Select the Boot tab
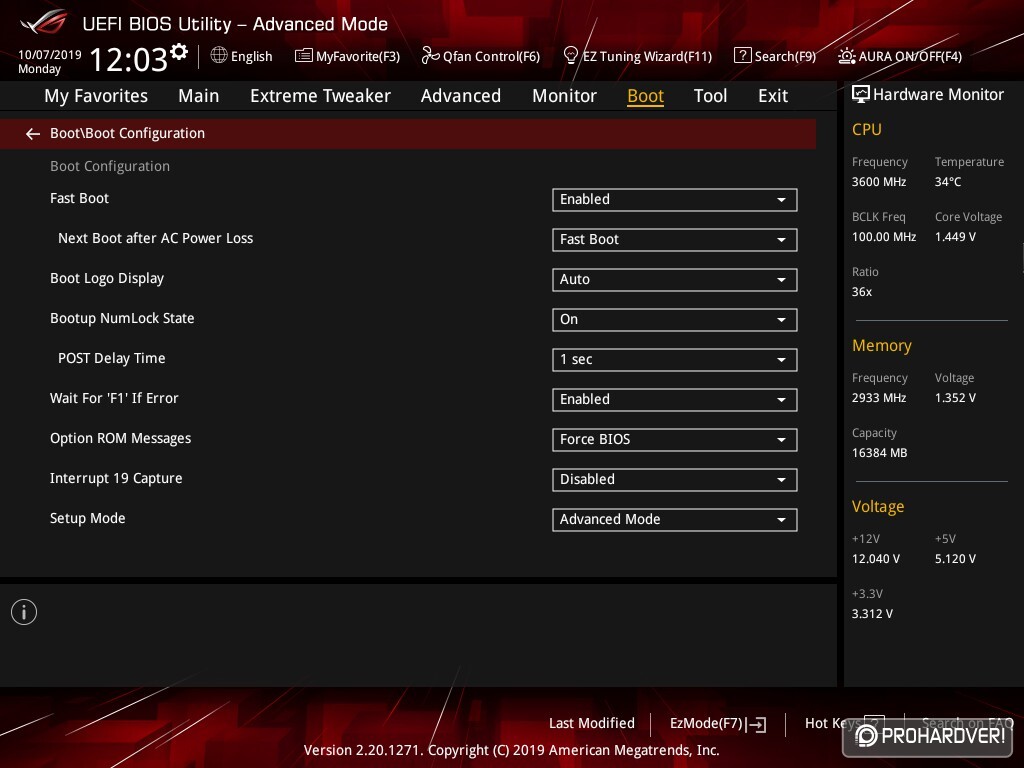 click(x=645, y=96)
